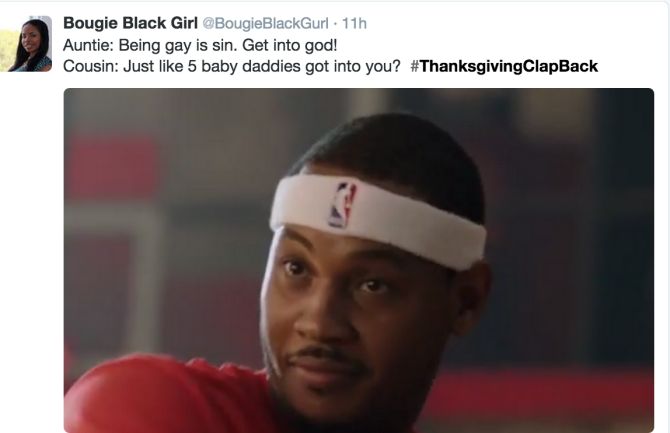Click empty space right of the 11h timestamp
Screen dimensions: 670x433
tap(513, 24)
